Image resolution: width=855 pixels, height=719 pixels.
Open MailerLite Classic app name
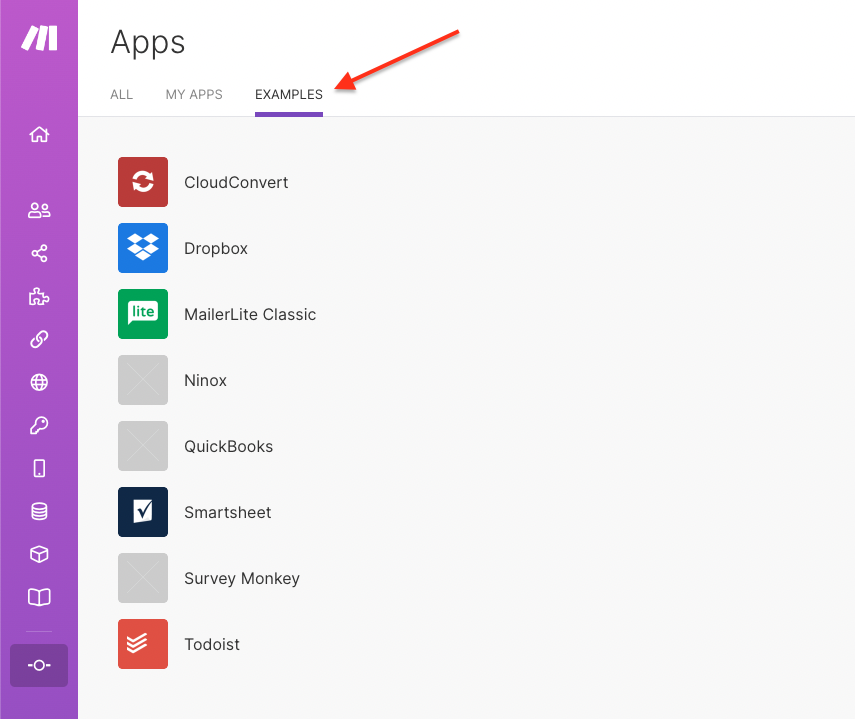coord(250,315)
